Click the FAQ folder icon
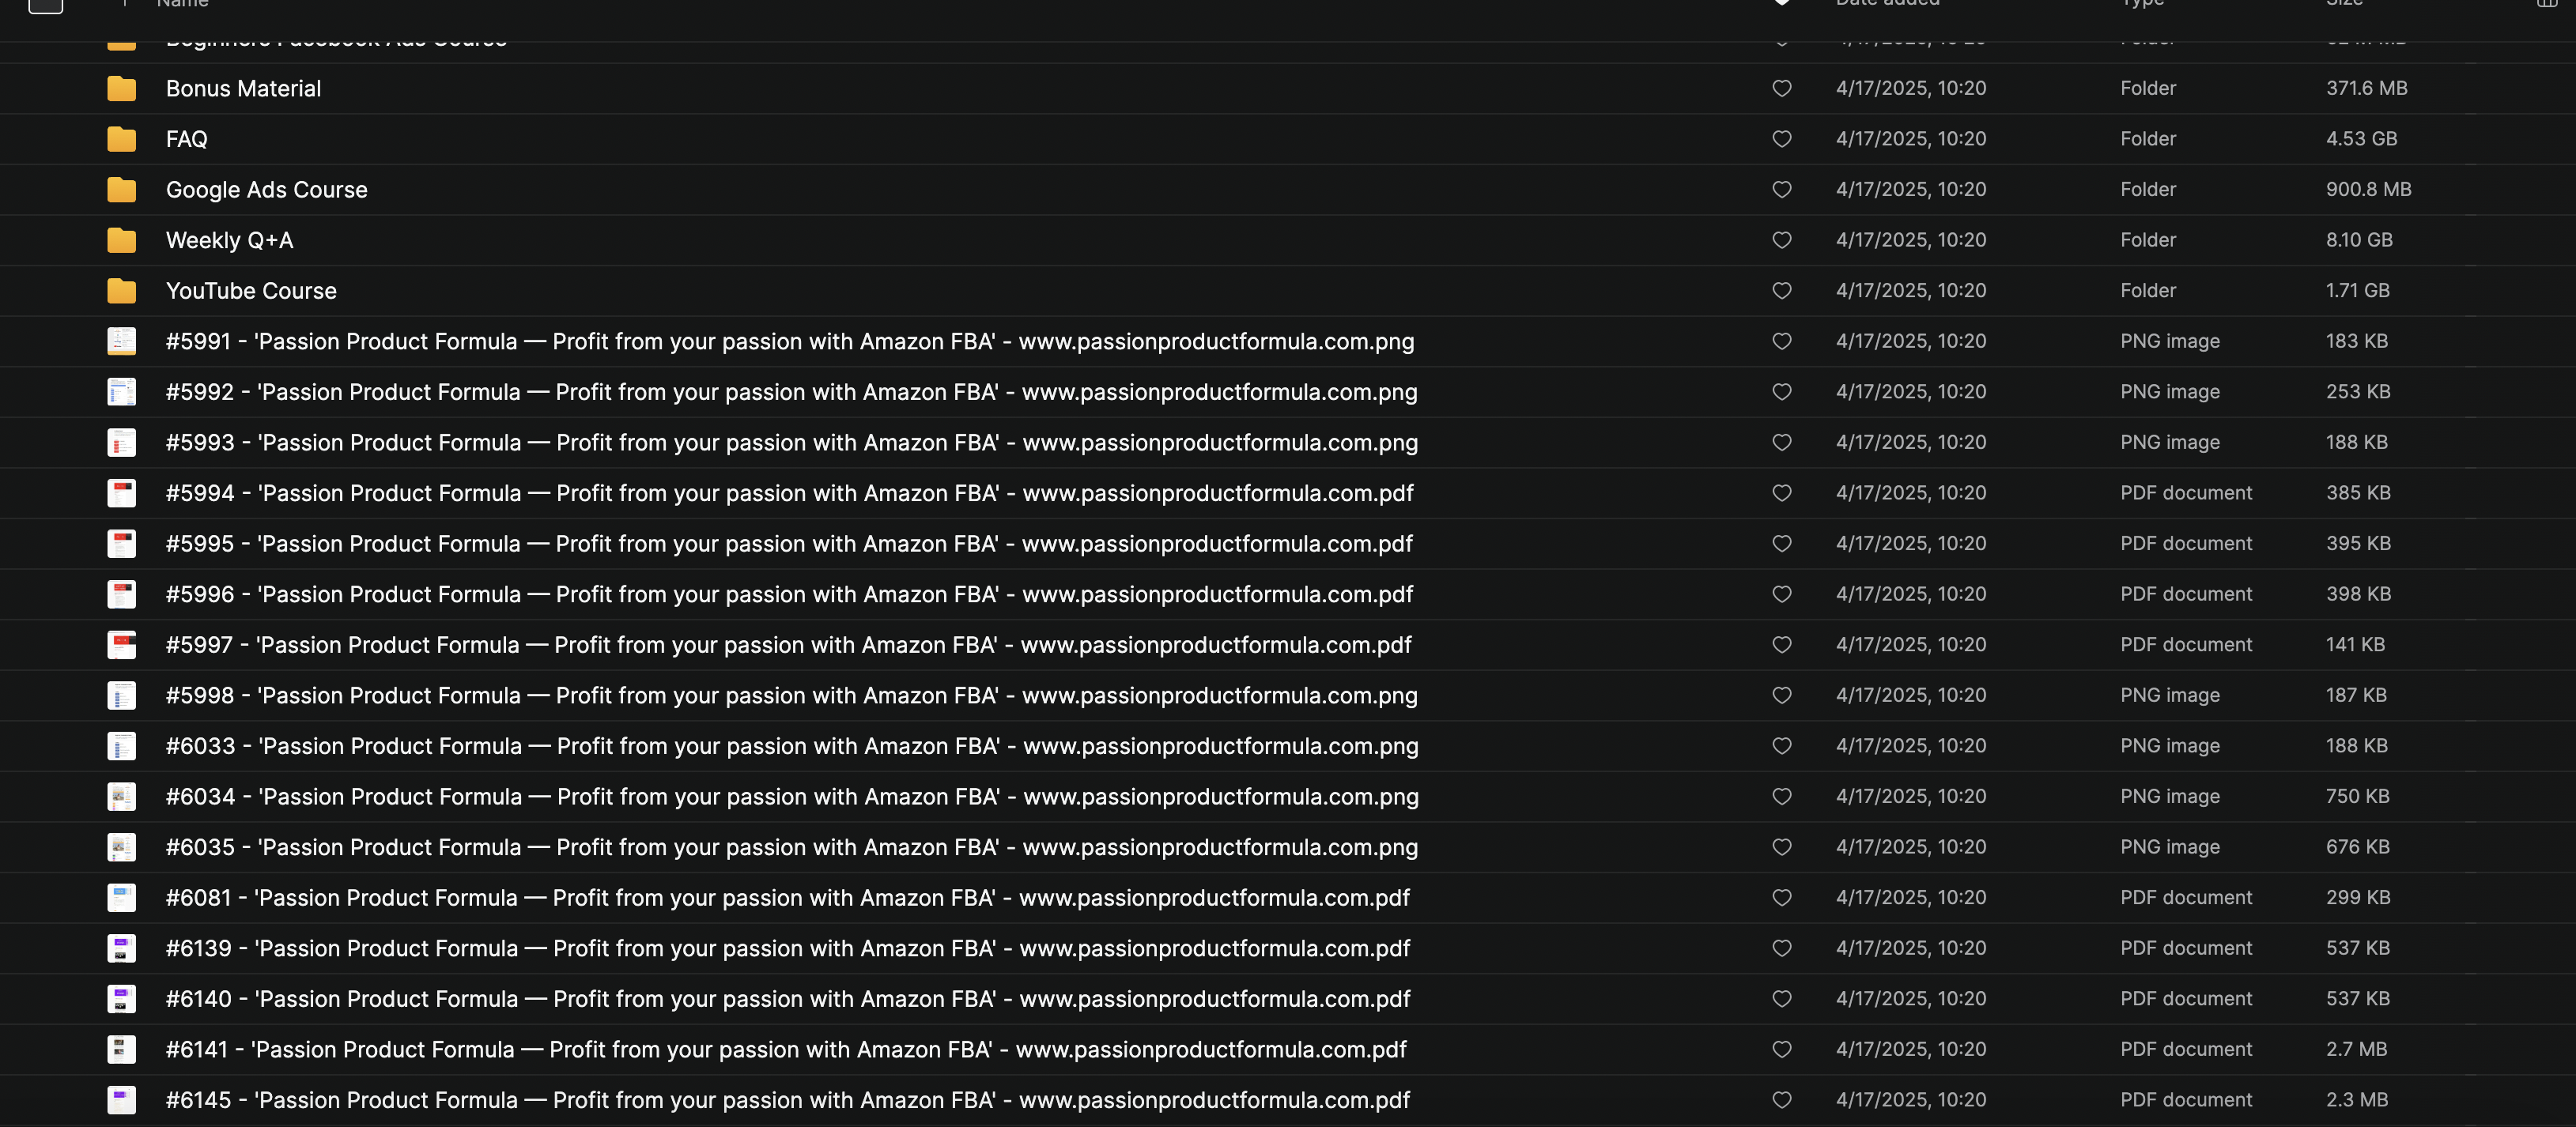 click(x=121, y=139)
